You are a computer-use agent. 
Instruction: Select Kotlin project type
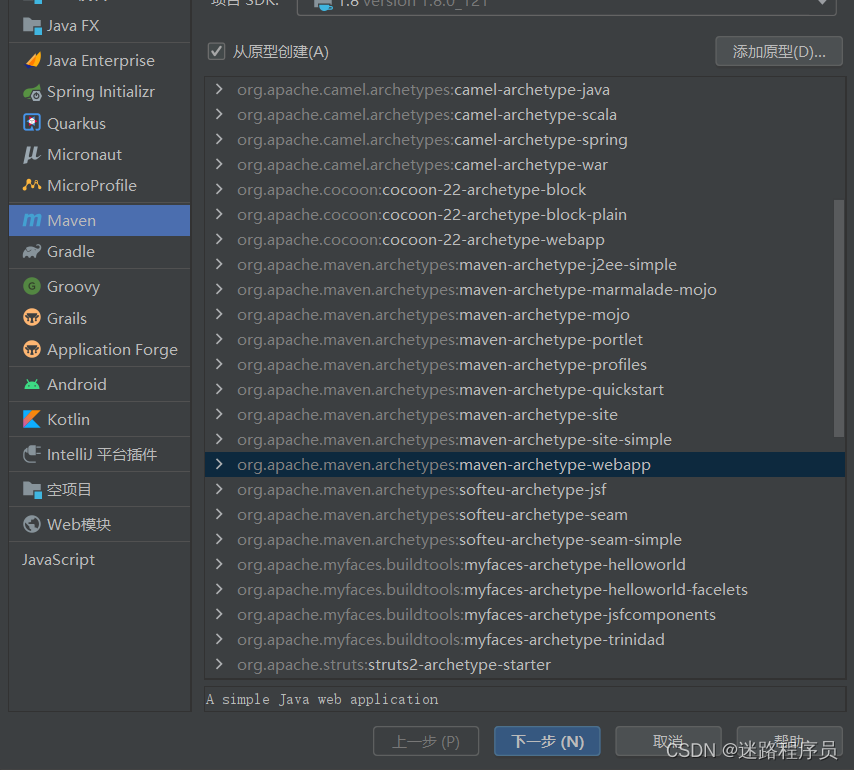[100, 419]
